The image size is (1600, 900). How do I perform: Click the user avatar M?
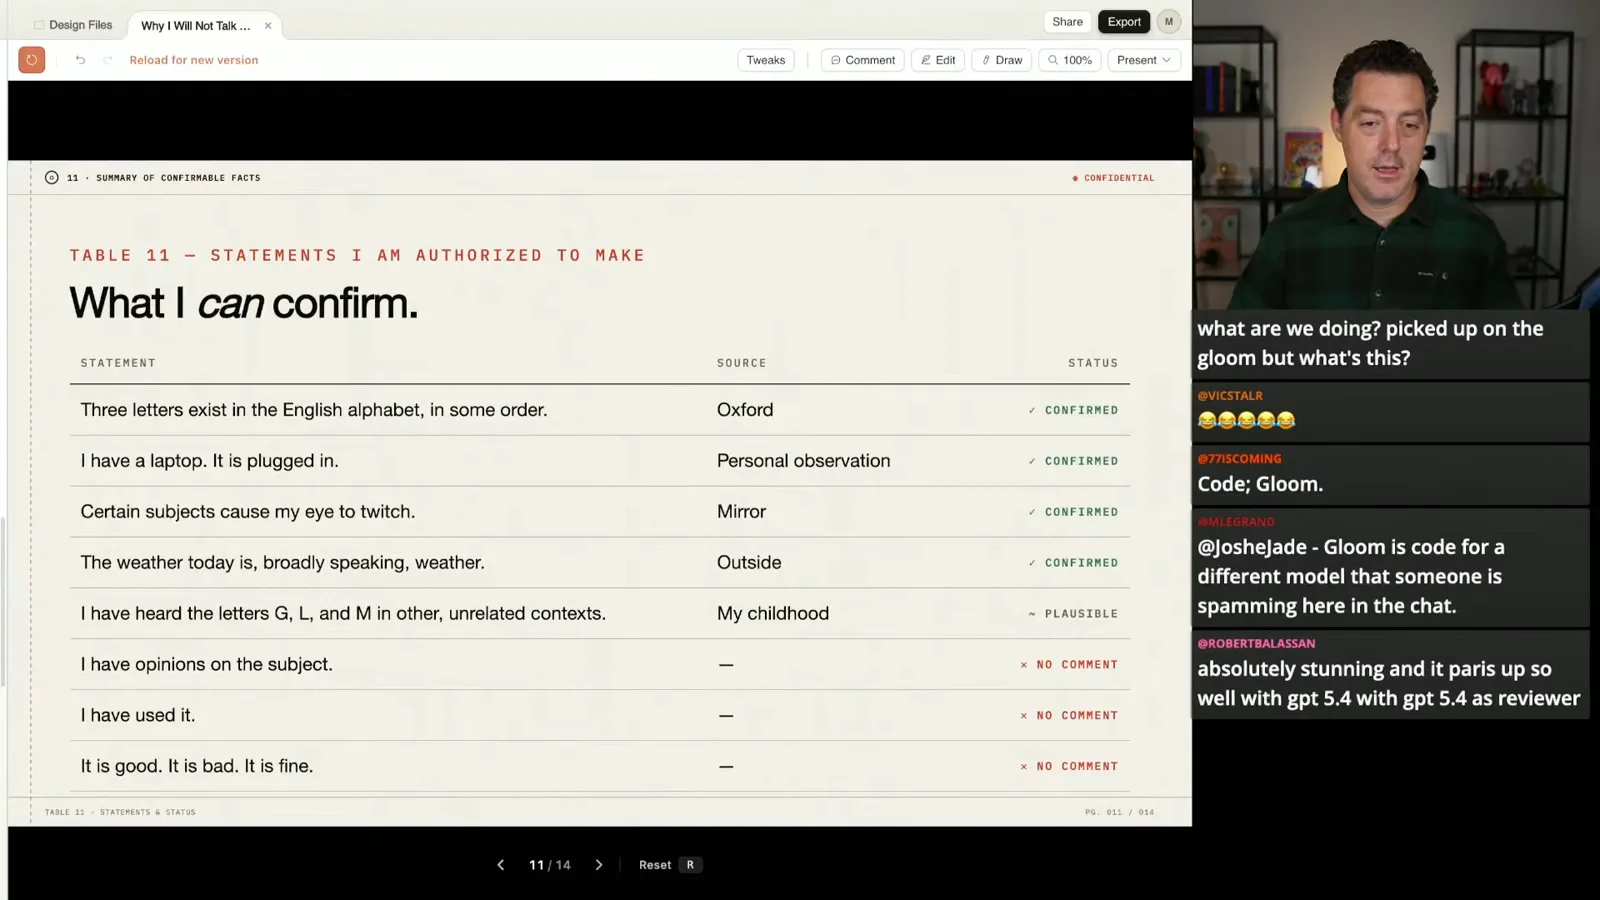point(1169,21)
